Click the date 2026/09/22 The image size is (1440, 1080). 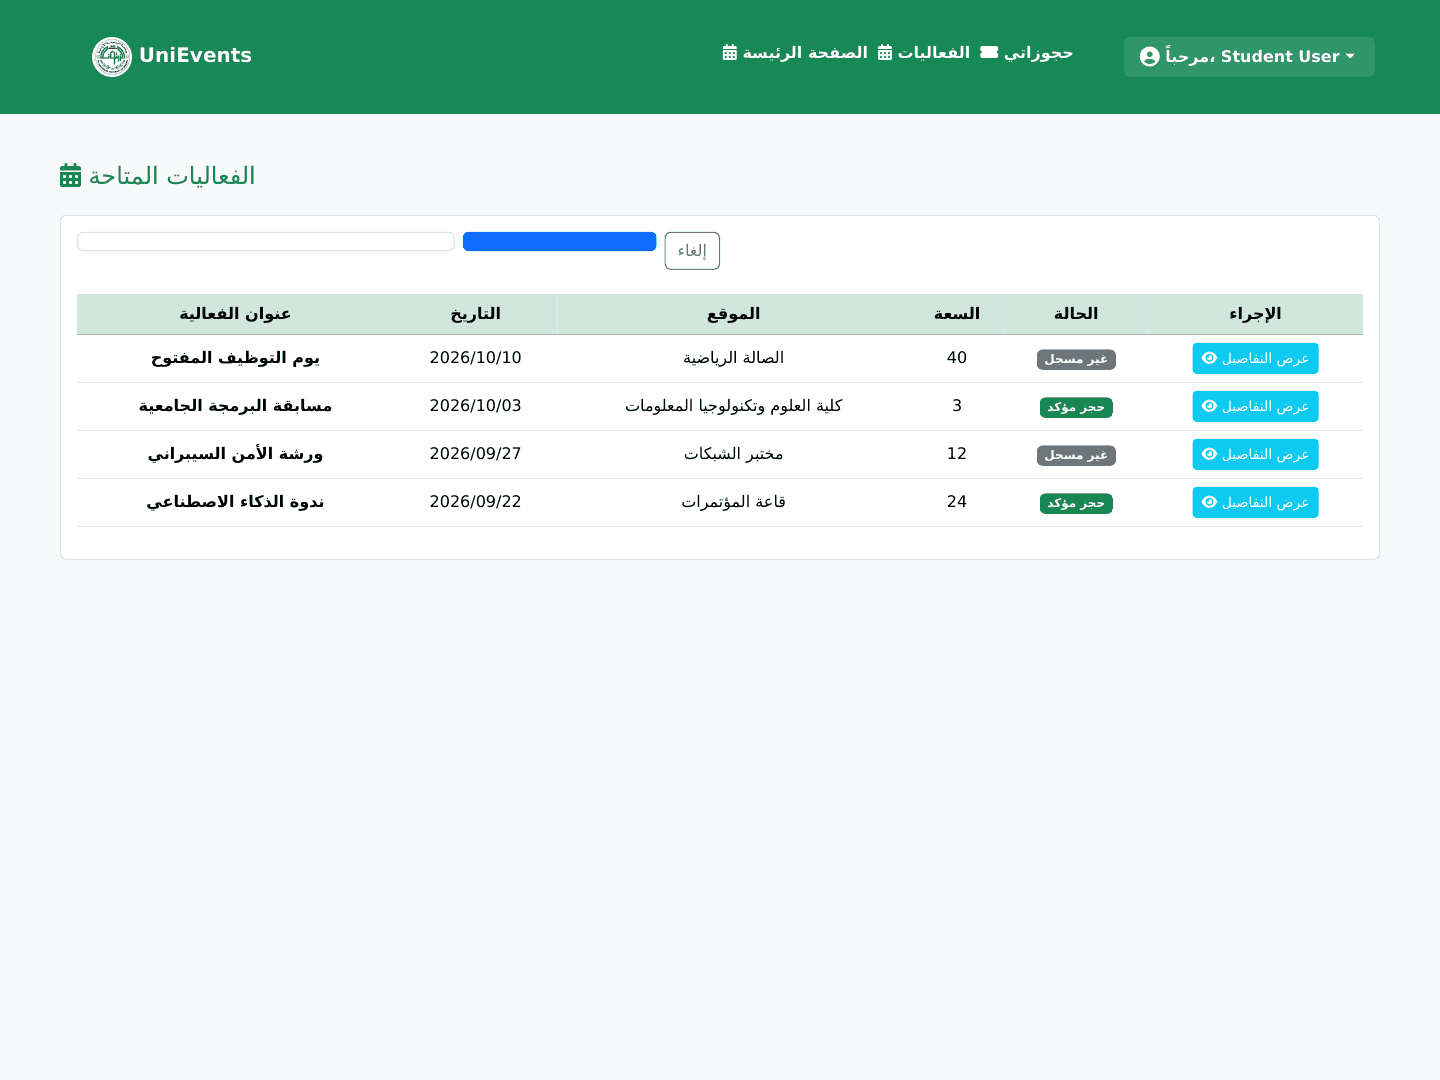tap(476, 502)
